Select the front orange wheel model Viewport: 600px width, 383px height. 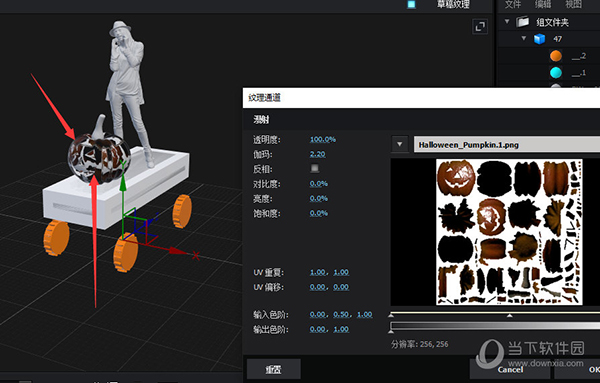pos(126,253)
